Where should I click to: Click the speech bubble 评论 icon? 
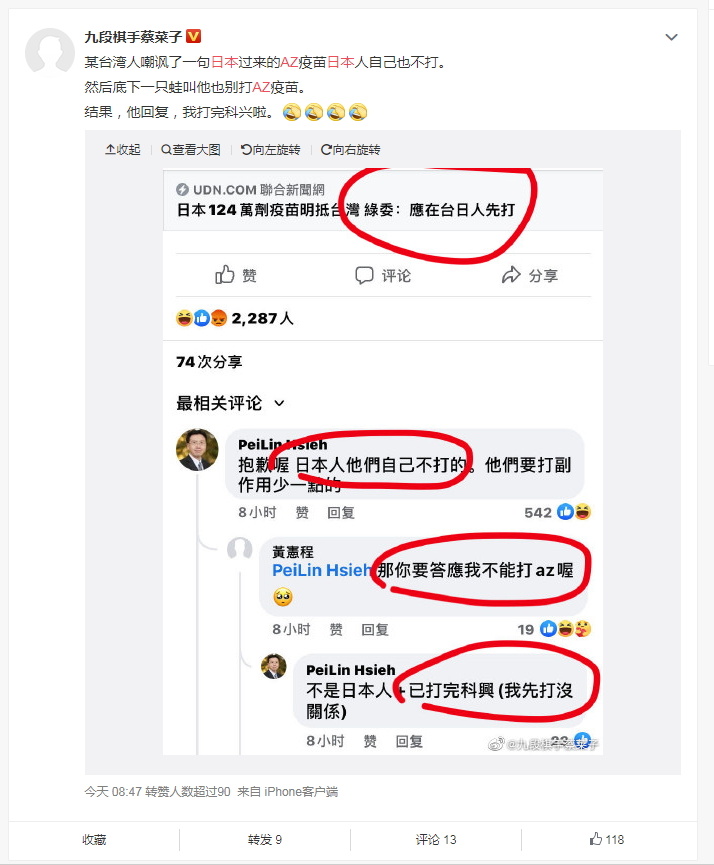pos(364,275)
